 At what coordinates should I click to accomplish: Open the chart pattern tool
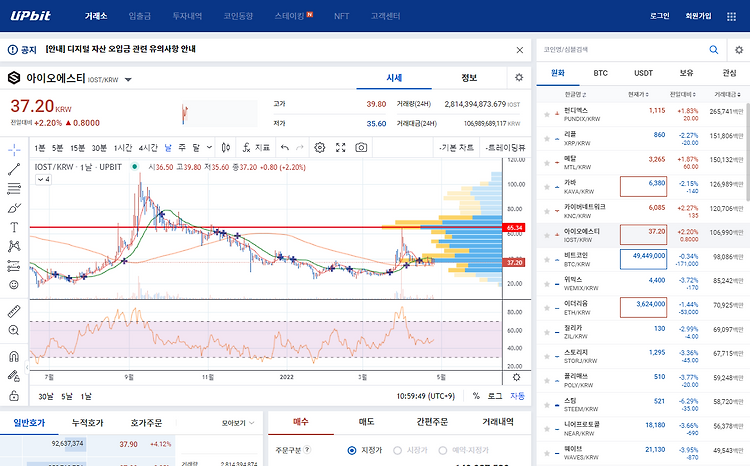[14, 246]
